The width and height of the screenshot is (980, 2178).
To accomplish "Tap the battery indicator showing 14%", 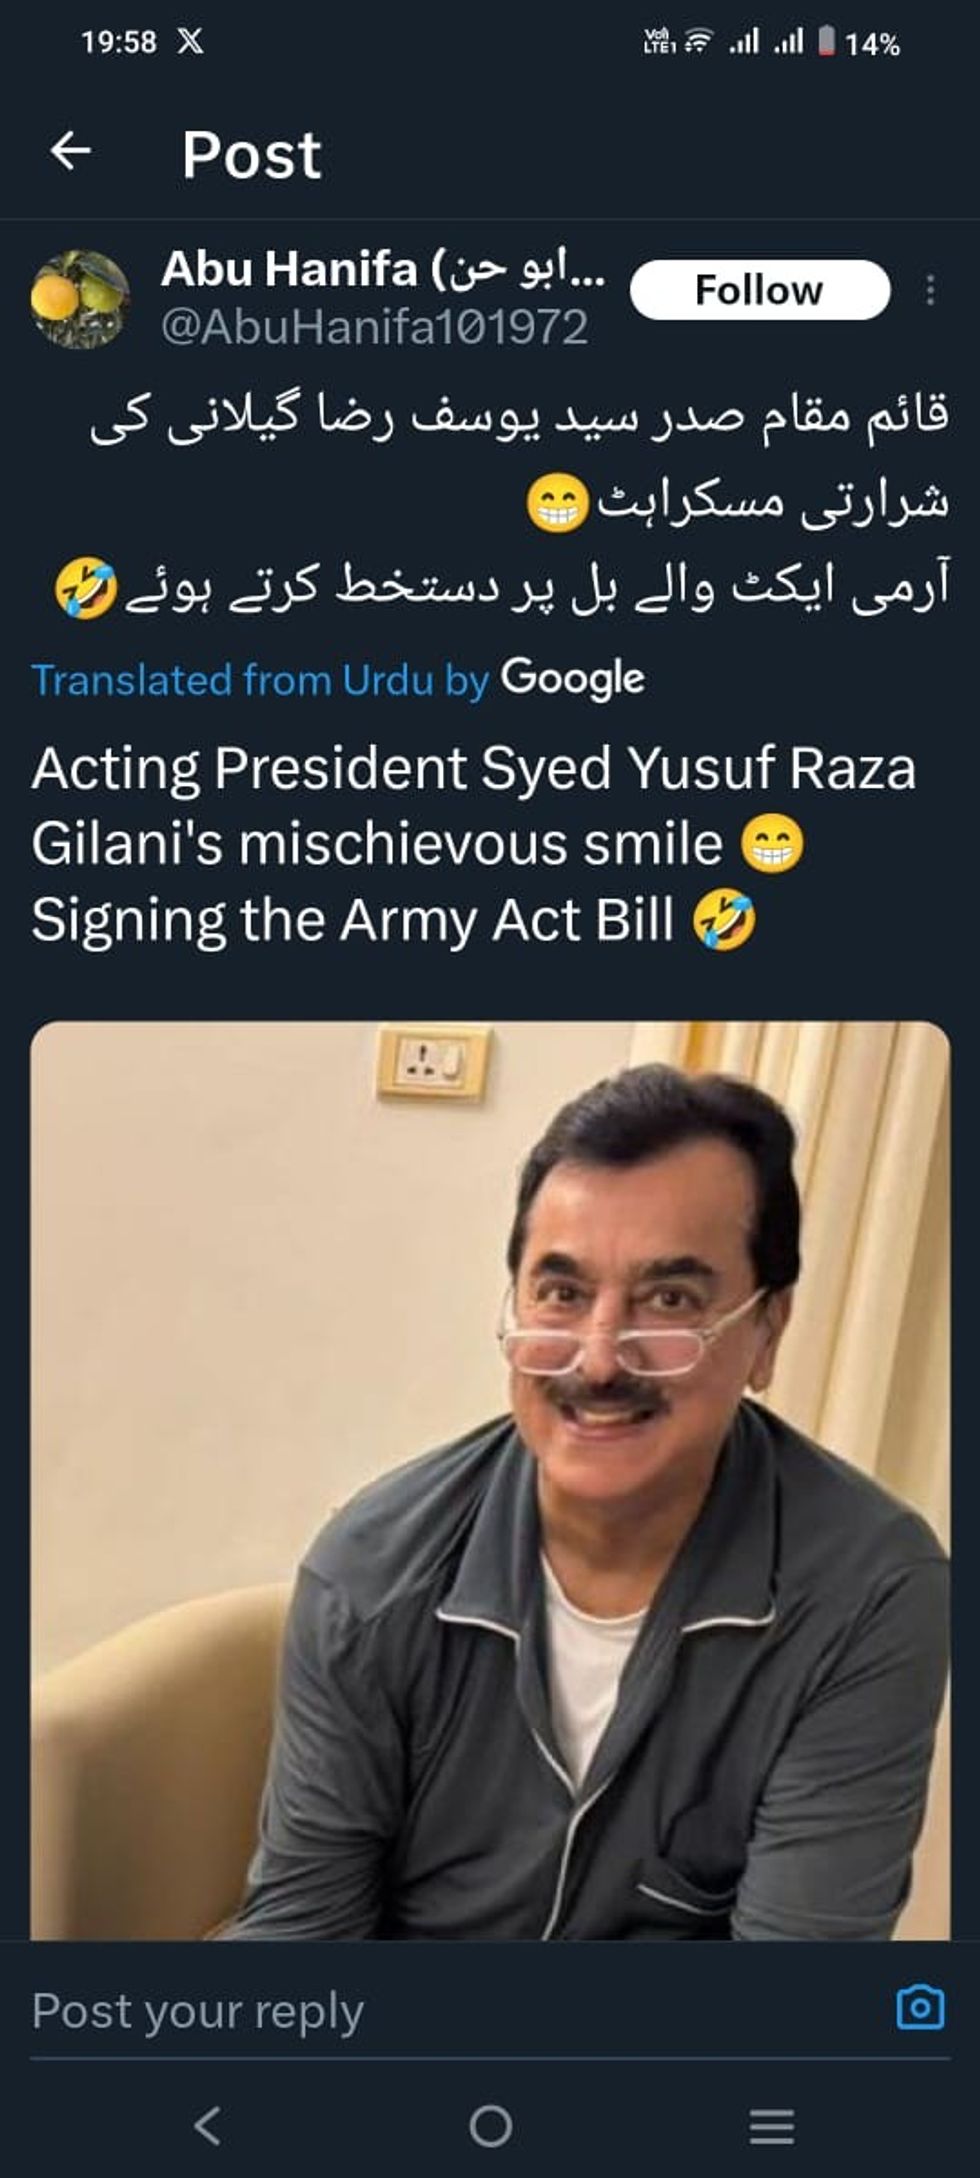I will pos(859,43).
